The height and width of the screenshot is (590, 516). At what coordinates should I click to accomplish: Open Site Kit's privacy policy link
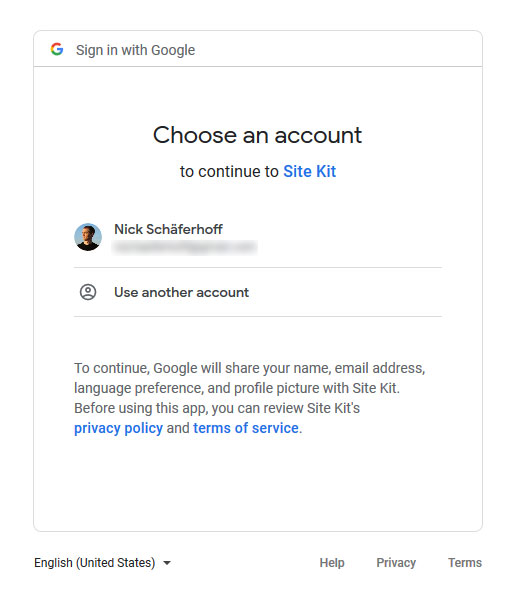tap(118, 428)
